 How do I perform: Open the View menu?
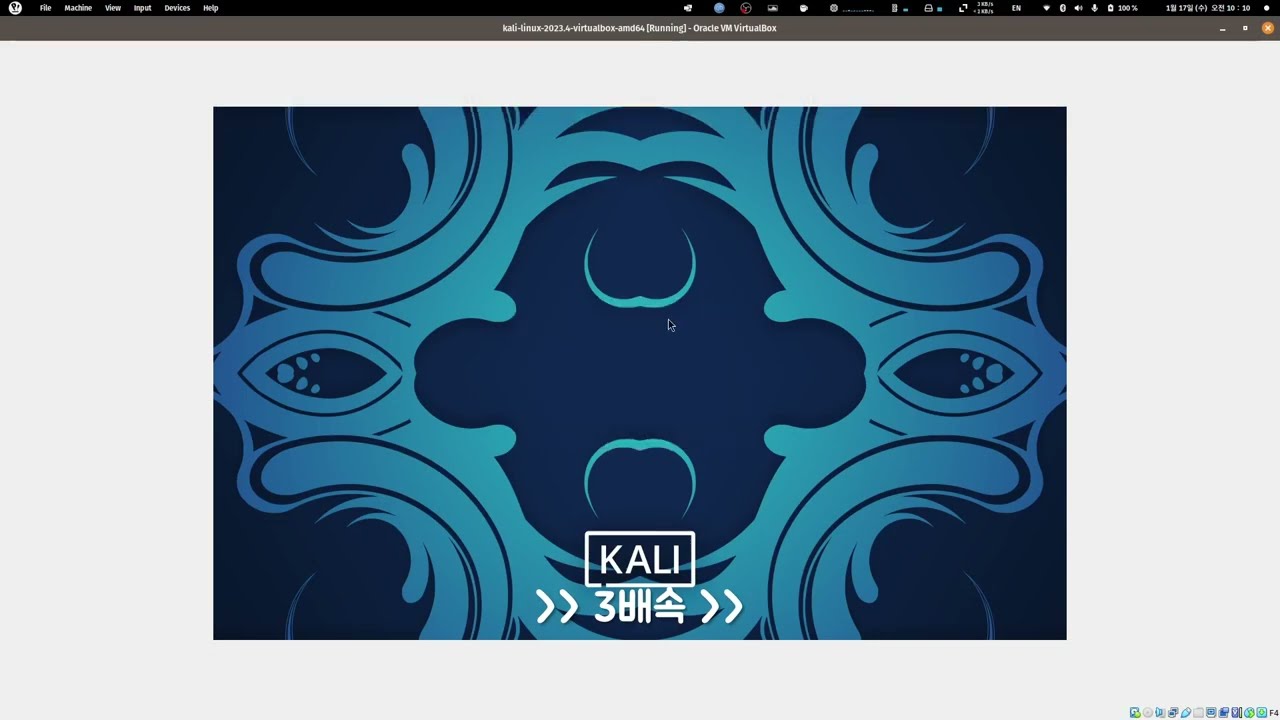click(x=113, y=8)
